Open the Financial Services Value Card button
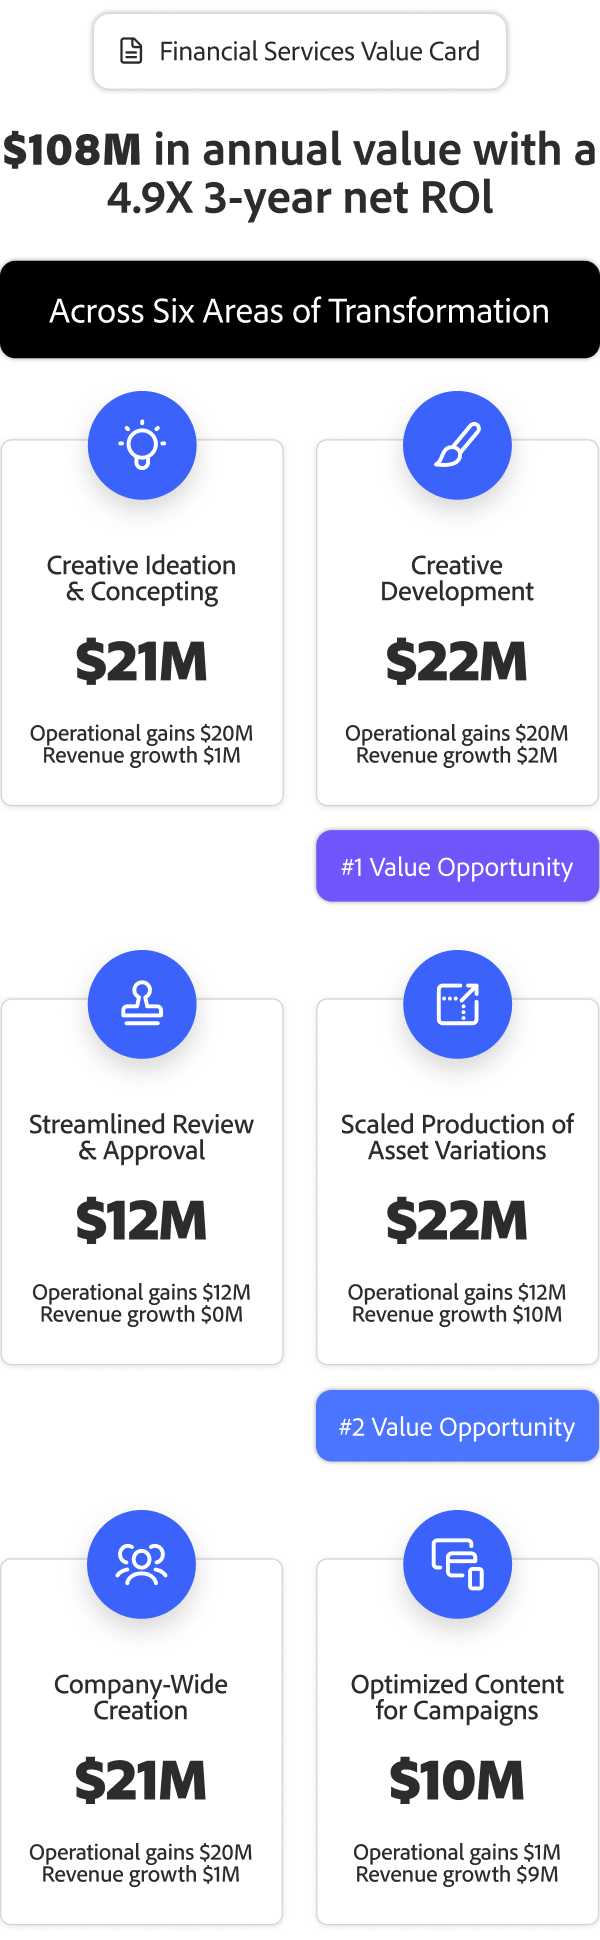Image resolution: width=600 pixels, height=1940 pixels. 300,51
